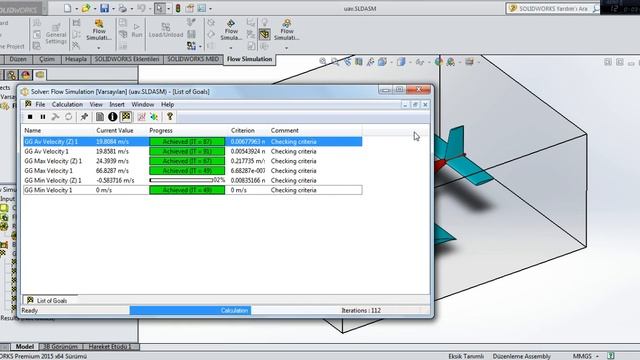Click the Comment column header
Viewport: 640px width, 360px height.
click(284, 131)
